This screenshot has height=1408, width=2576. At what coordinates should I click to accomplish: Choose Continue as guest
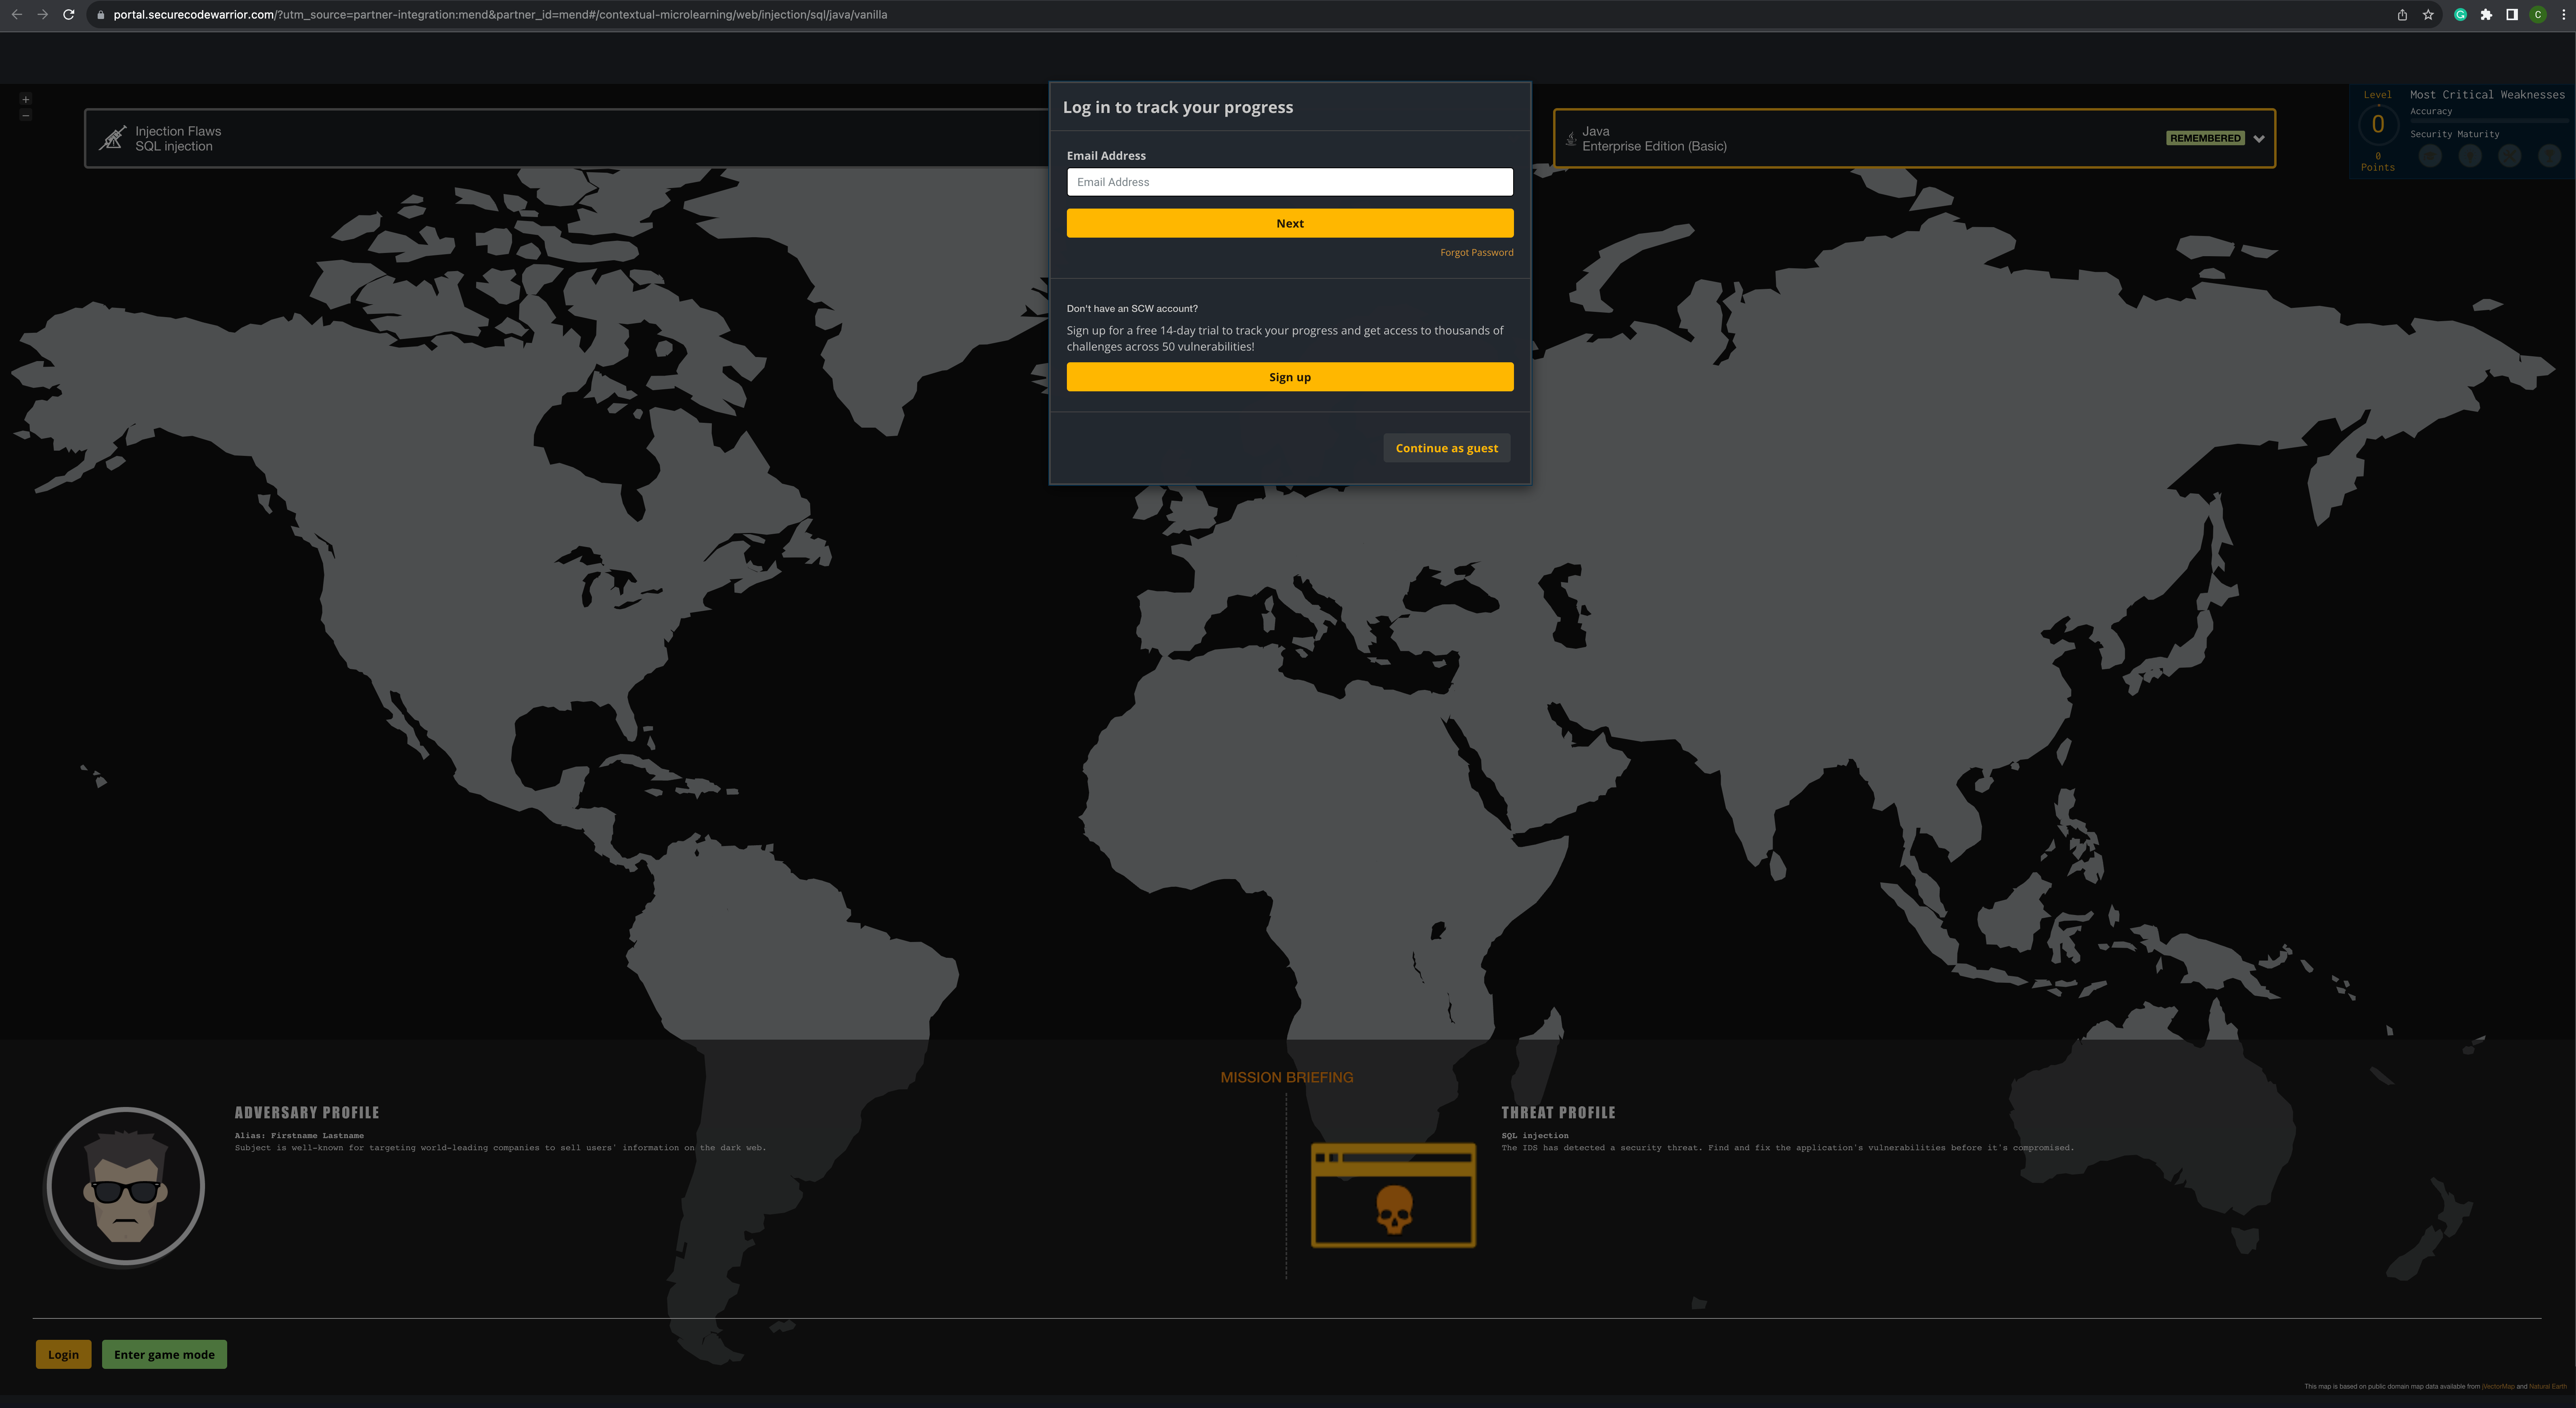coord(1446,448)
